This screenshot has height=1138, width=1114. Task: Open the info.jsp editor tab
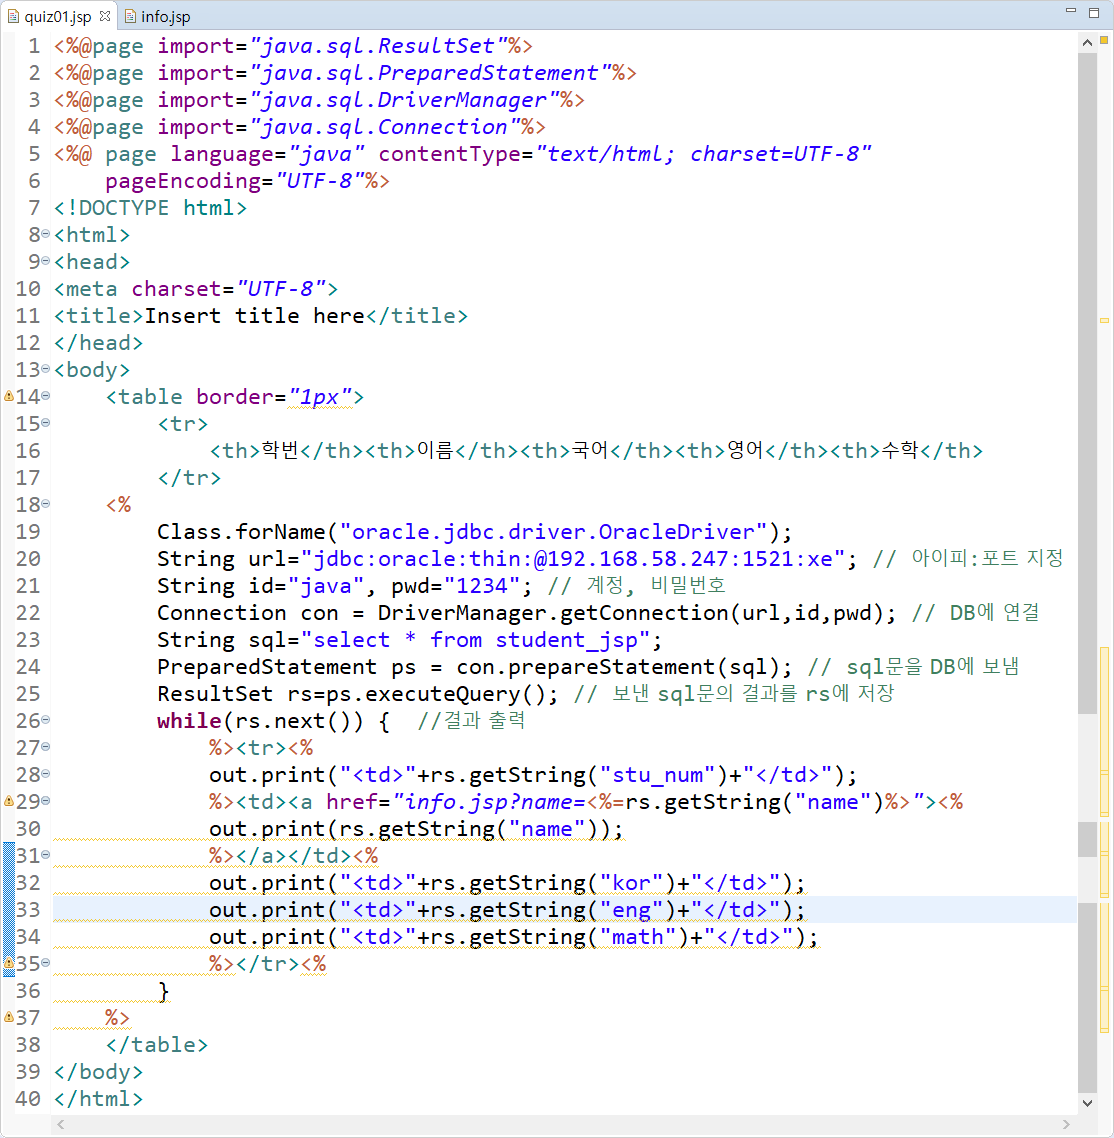click(157, 16)
